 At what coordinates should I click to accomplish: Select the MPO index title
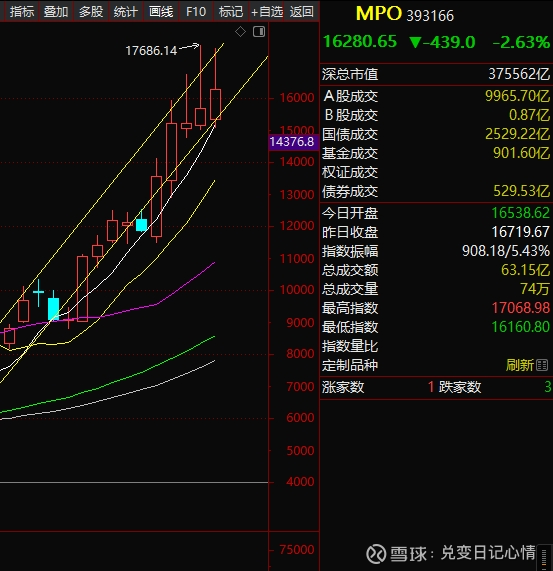pyautogui.click(x=379, y=14)
